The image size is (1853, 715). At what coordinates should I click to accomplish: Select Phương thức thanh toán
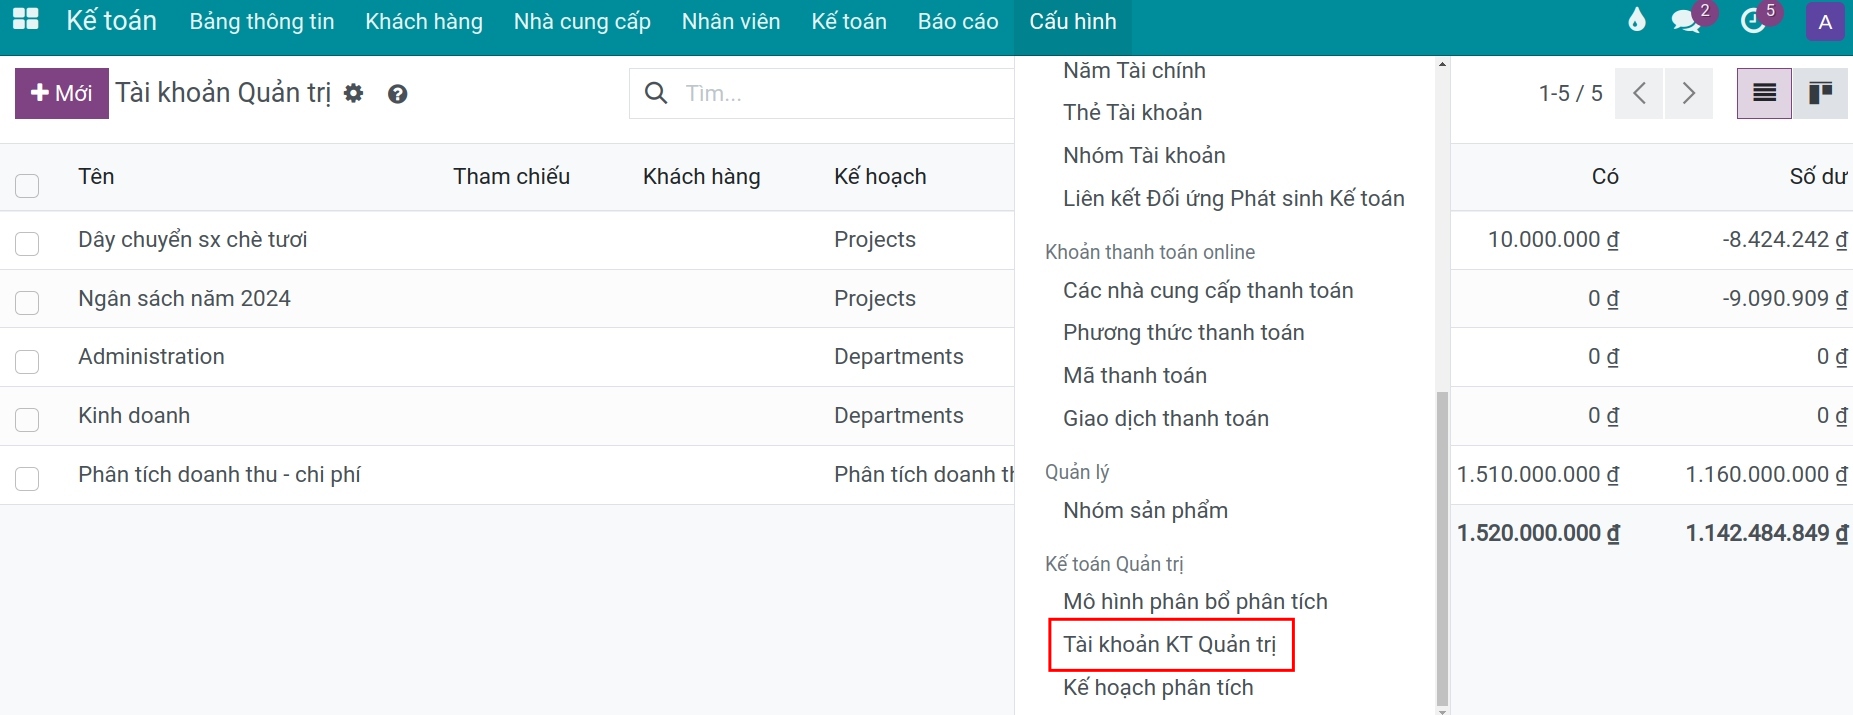tap(1183, 332)
